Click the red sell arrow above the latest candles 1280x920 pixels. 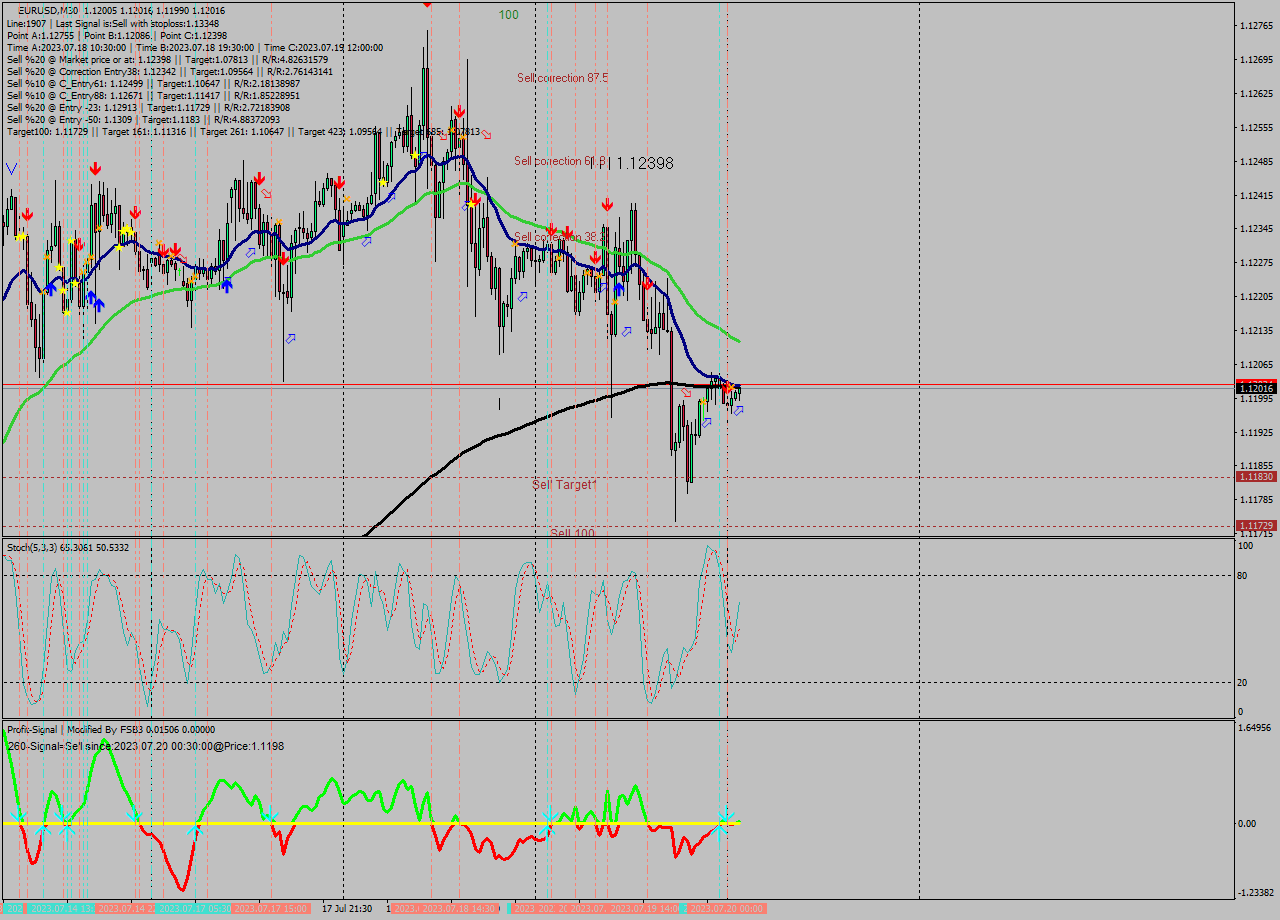click(x=728, y=387)
